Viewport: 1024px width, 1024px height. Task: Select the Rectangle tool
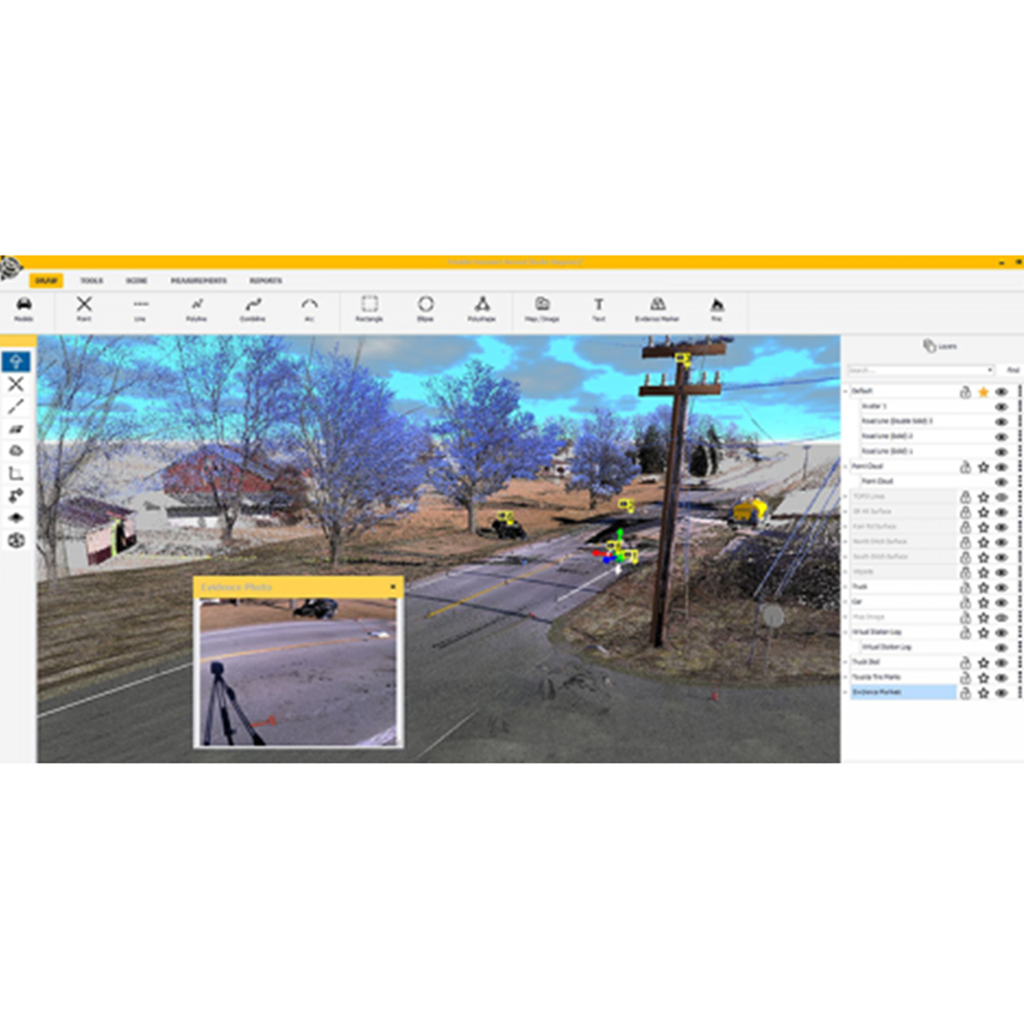click(368, 305)
